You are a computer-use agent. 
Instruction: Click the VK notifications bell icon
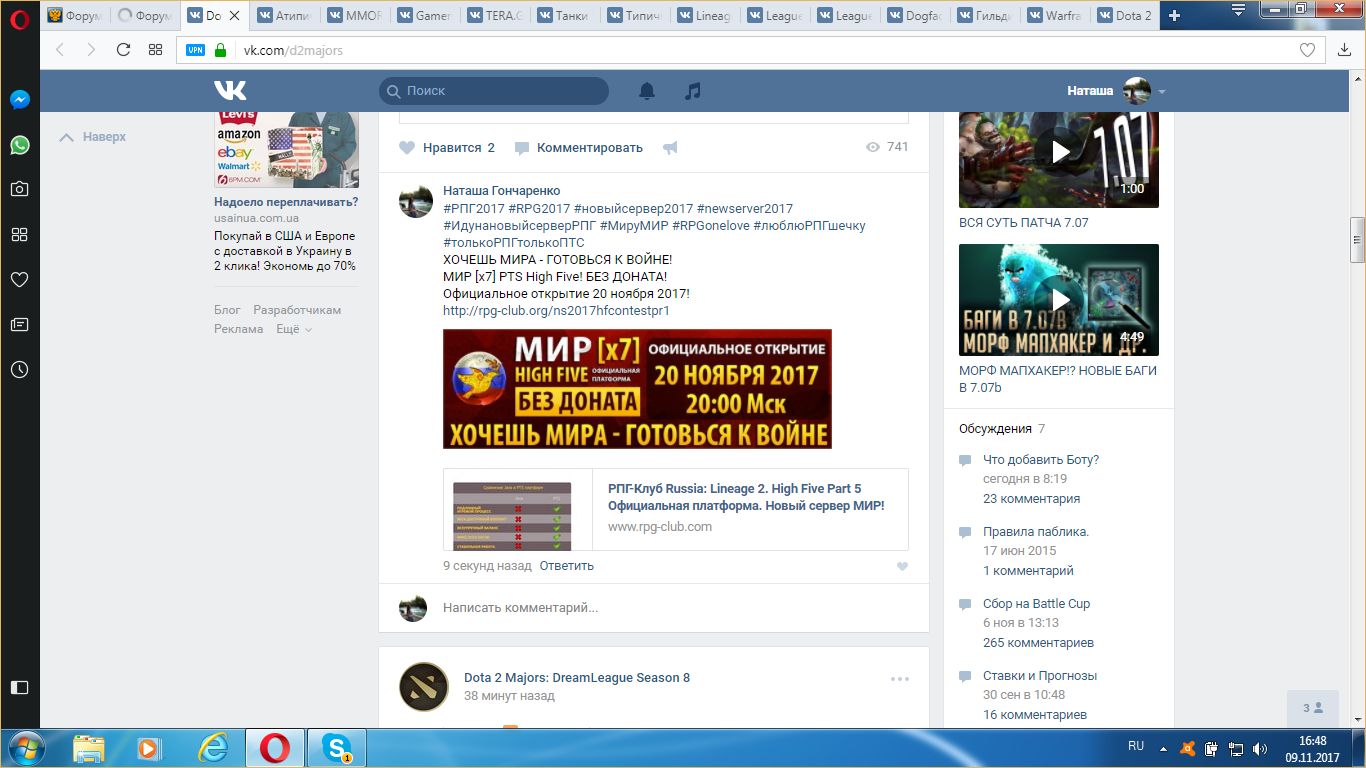pyautogui.click(x=647, y=91)
